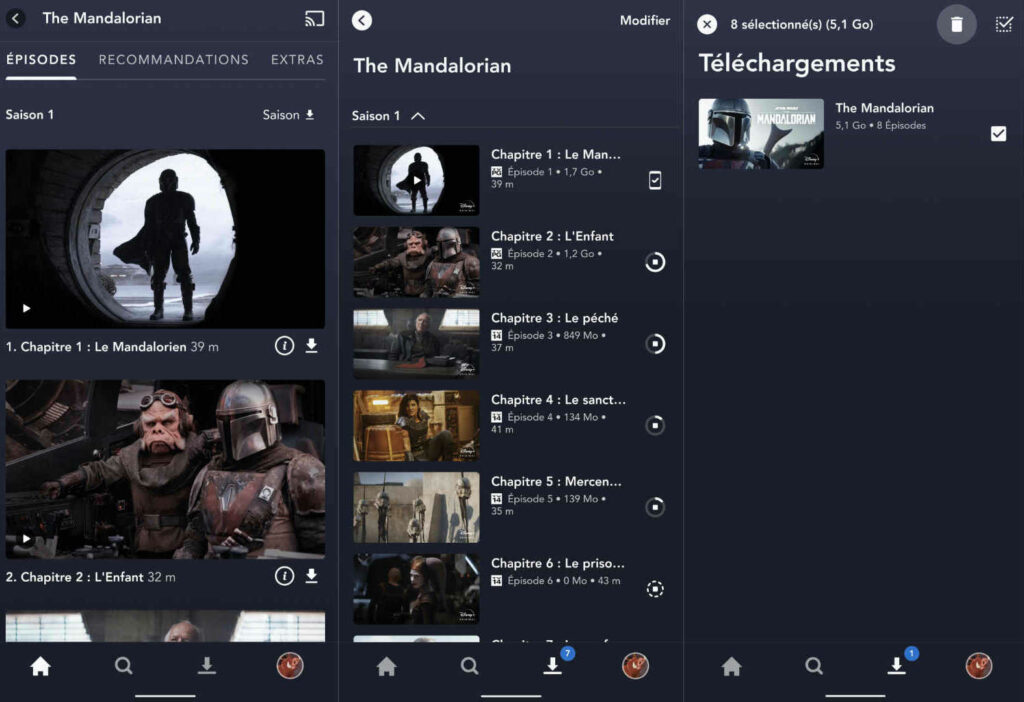Open profile avatar in left screen navbar

[289, 666]
